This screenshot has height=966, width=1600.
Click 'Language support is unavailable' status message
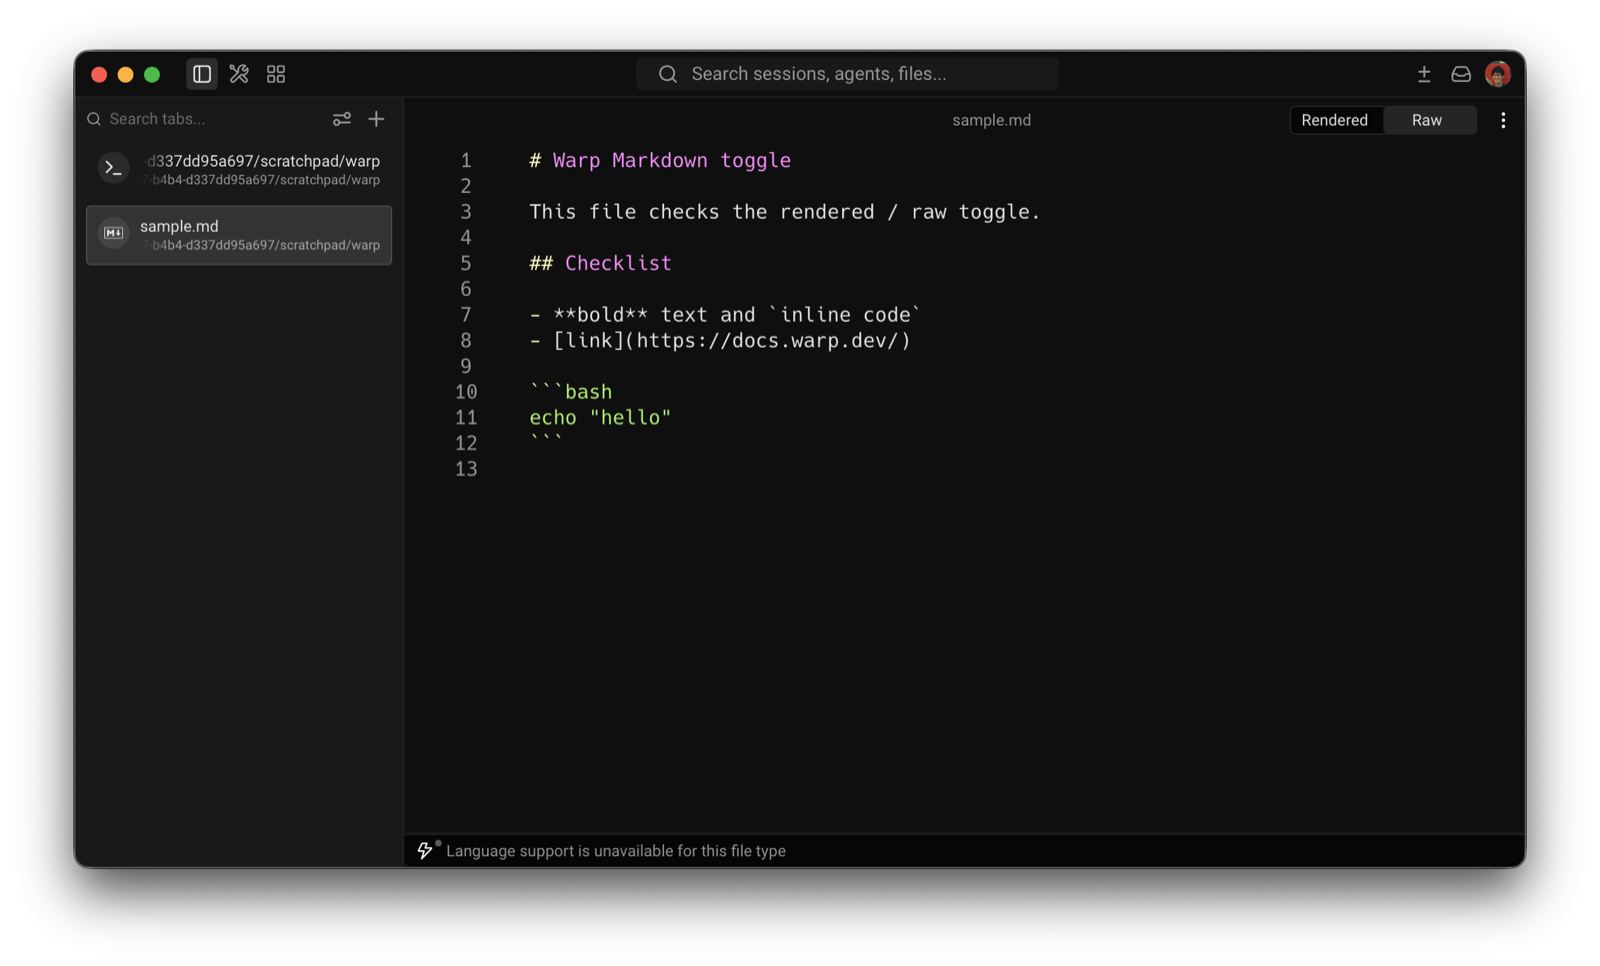click(x=616, y=851)
